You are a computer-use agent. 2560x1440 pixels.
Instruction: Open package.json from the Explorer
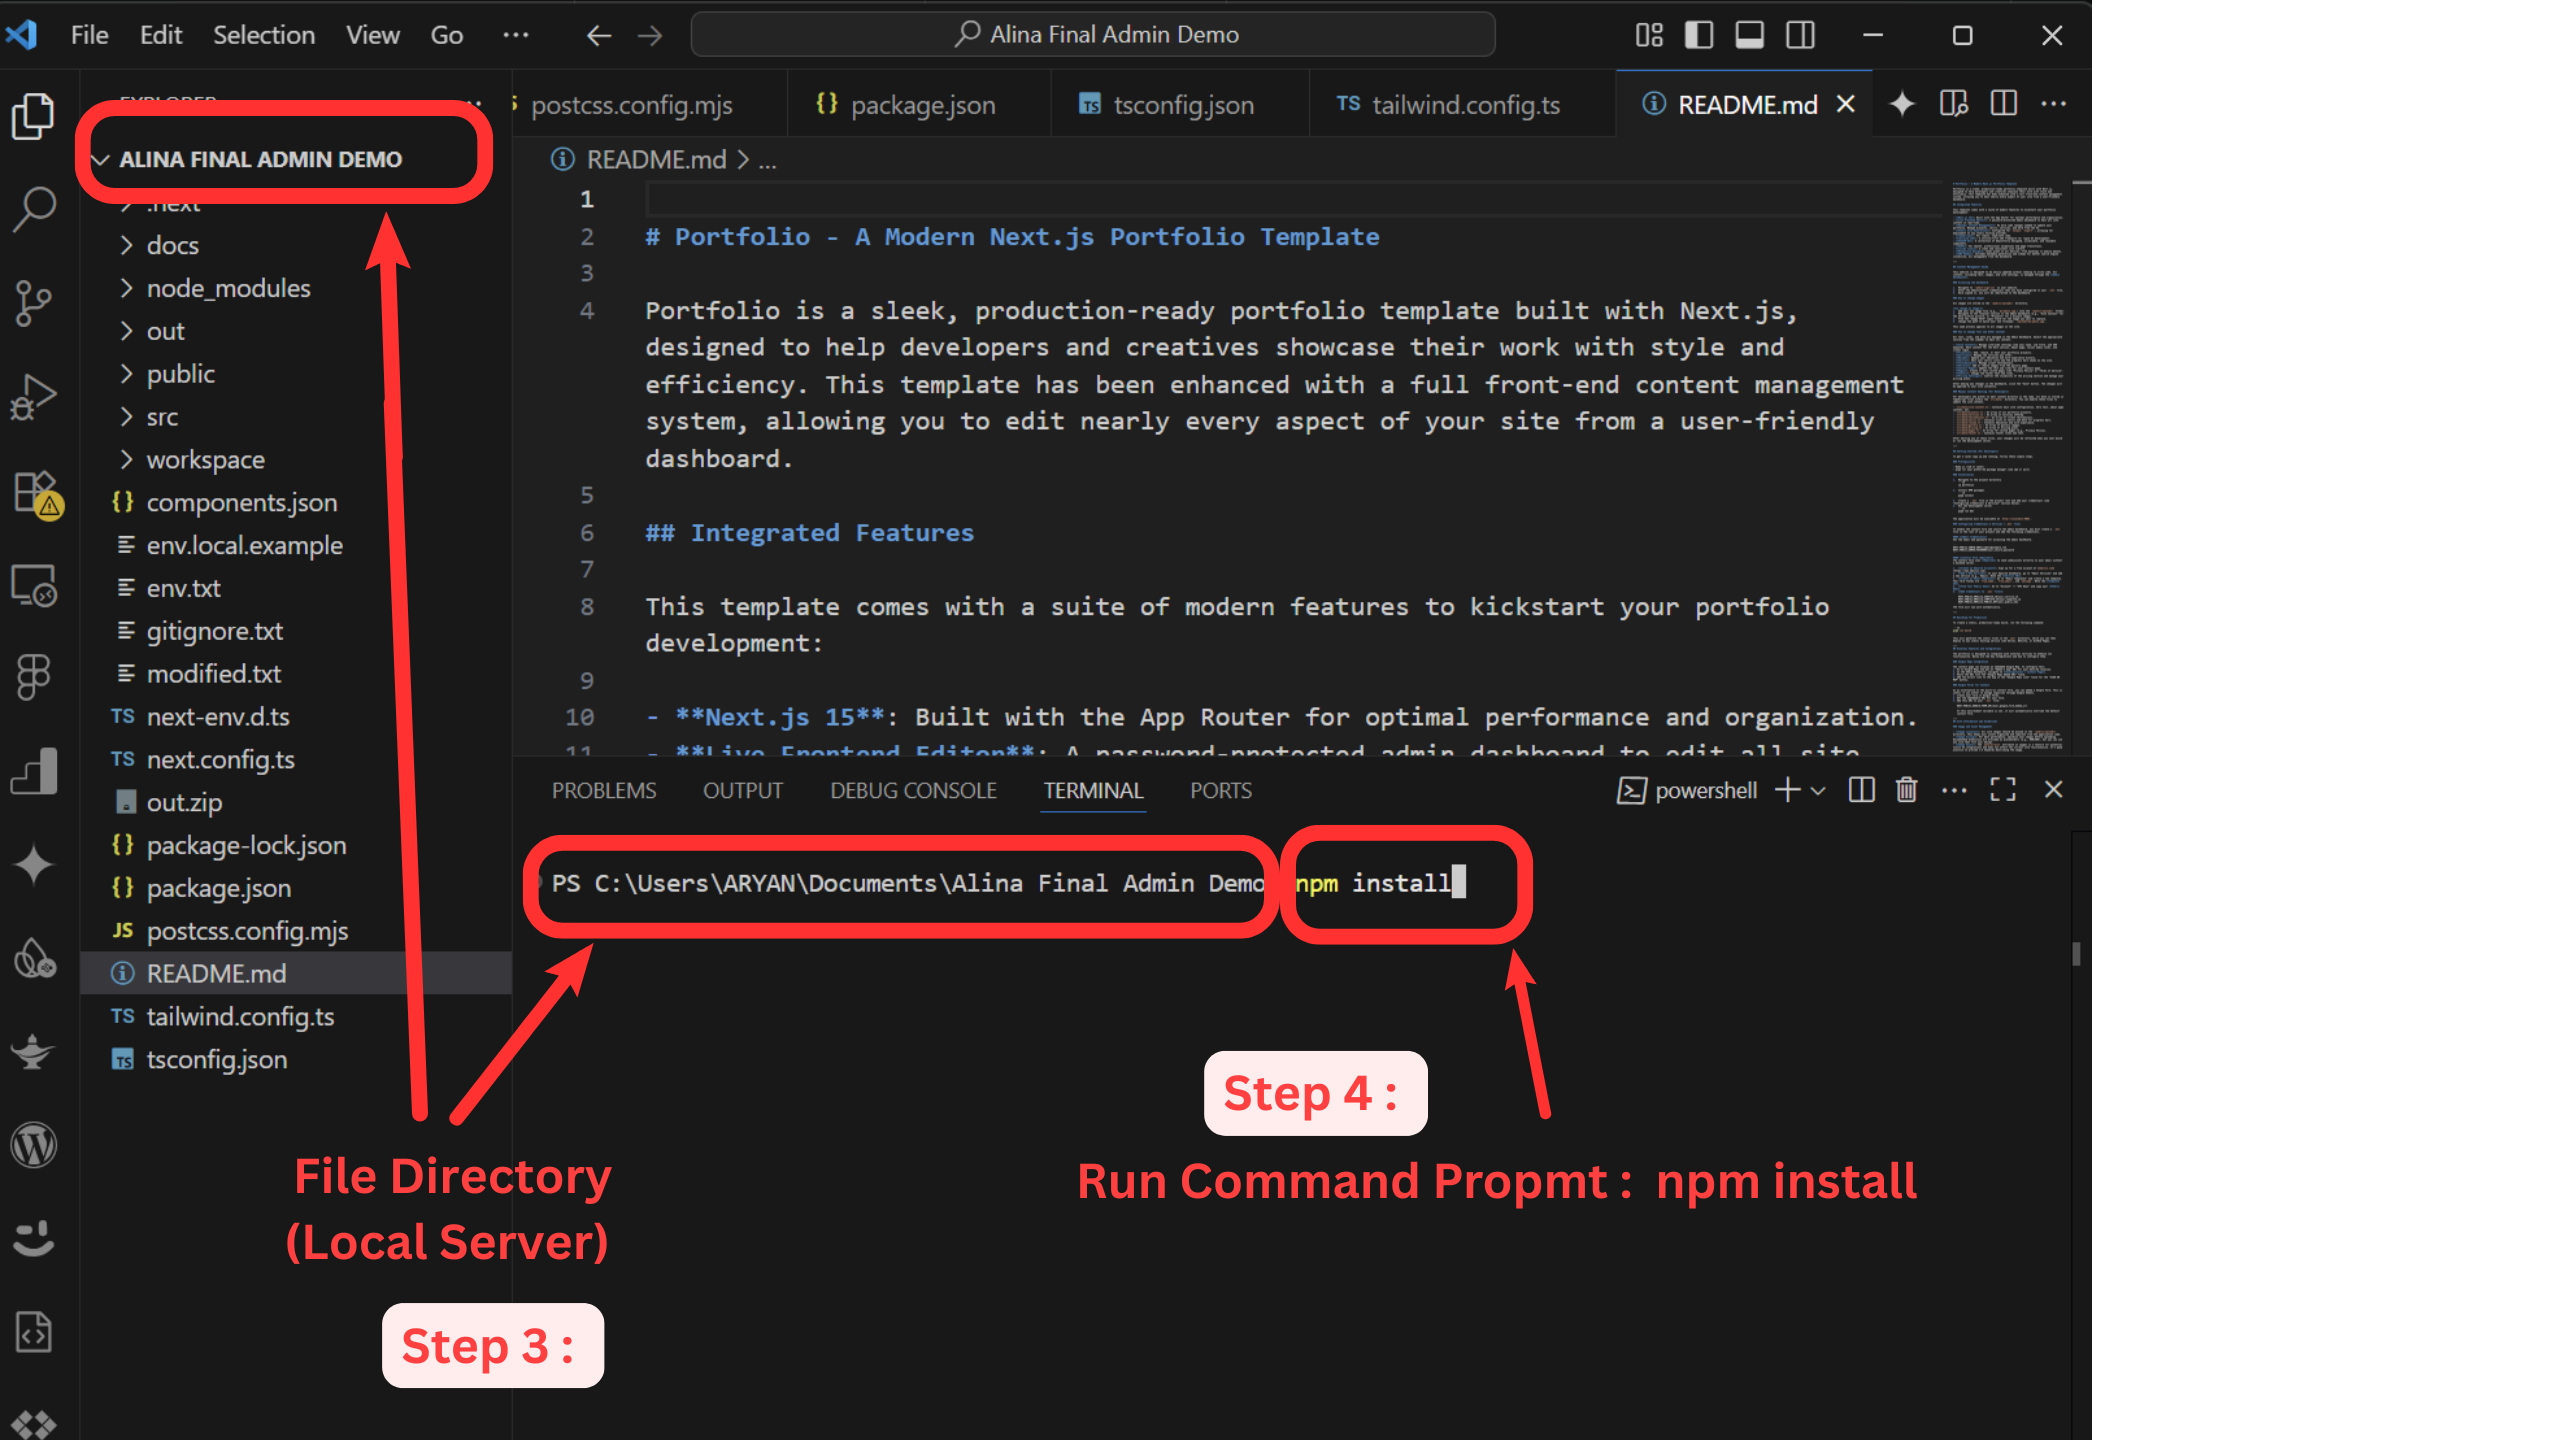click(218, 888)
